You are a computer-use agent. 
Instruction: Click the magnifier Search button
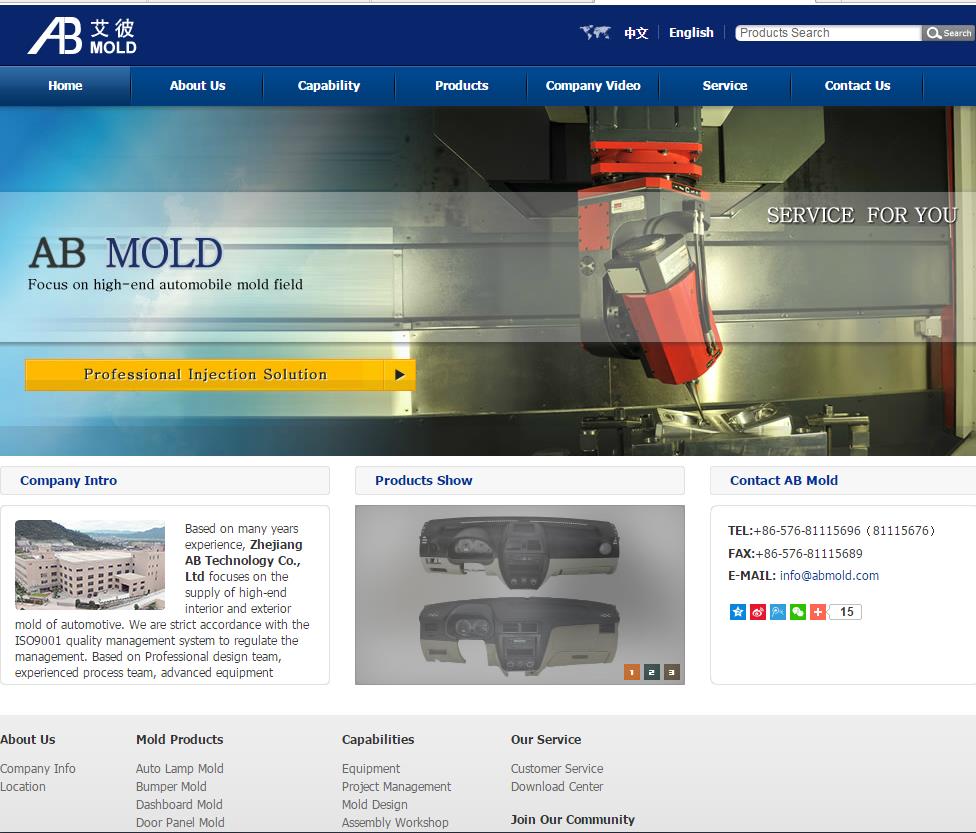point(948,33)
